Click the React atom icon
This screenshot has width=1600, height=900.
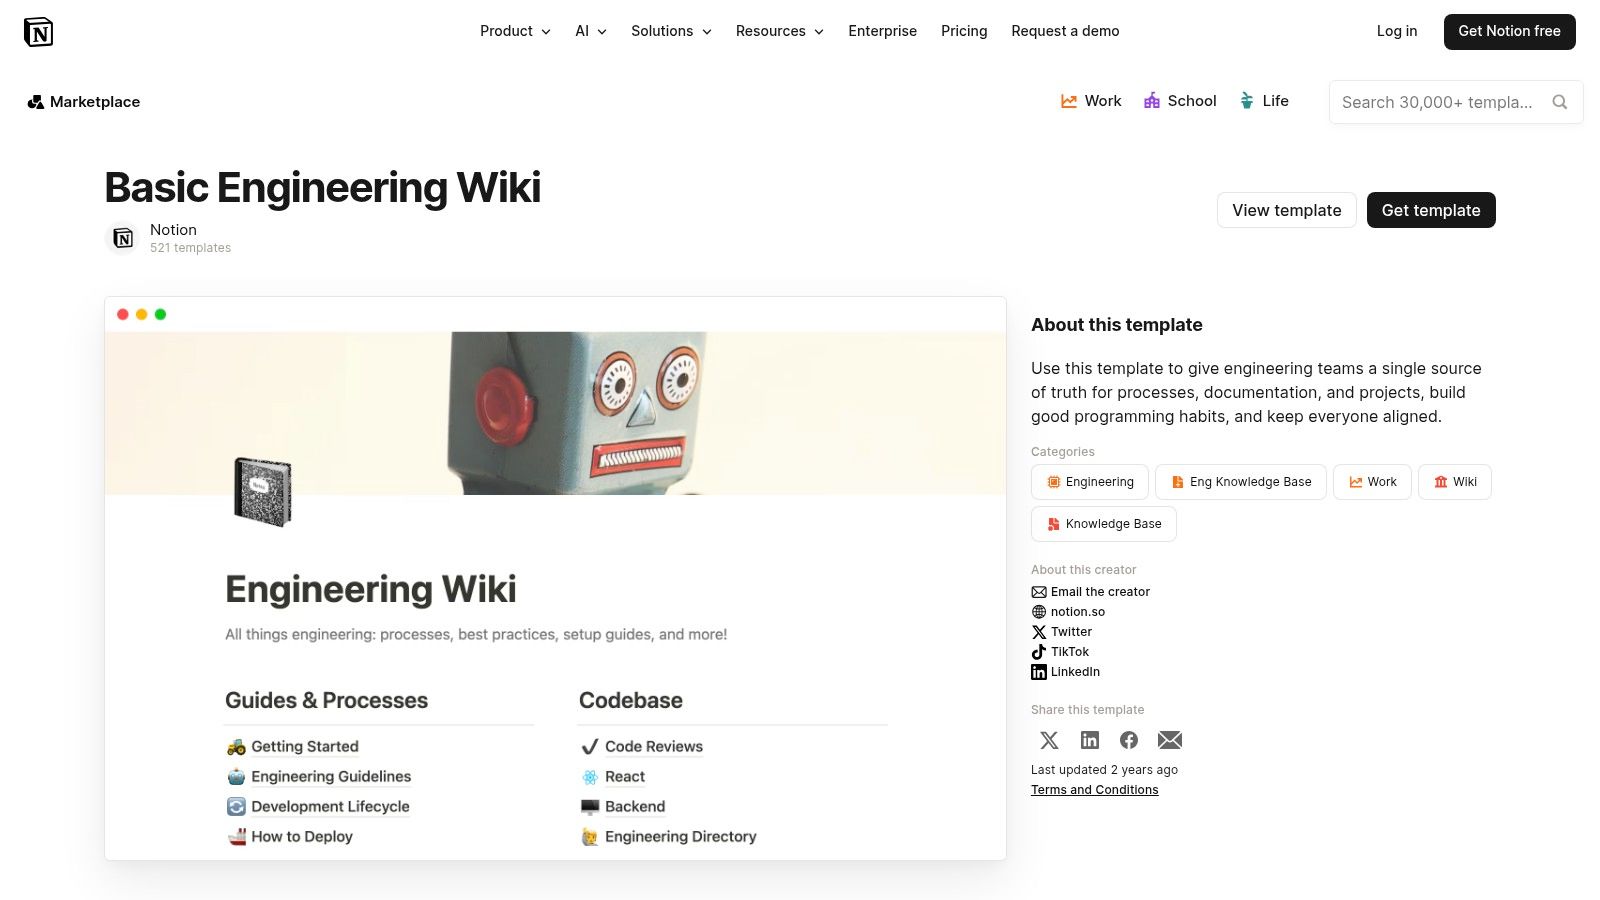pos(590,777)
